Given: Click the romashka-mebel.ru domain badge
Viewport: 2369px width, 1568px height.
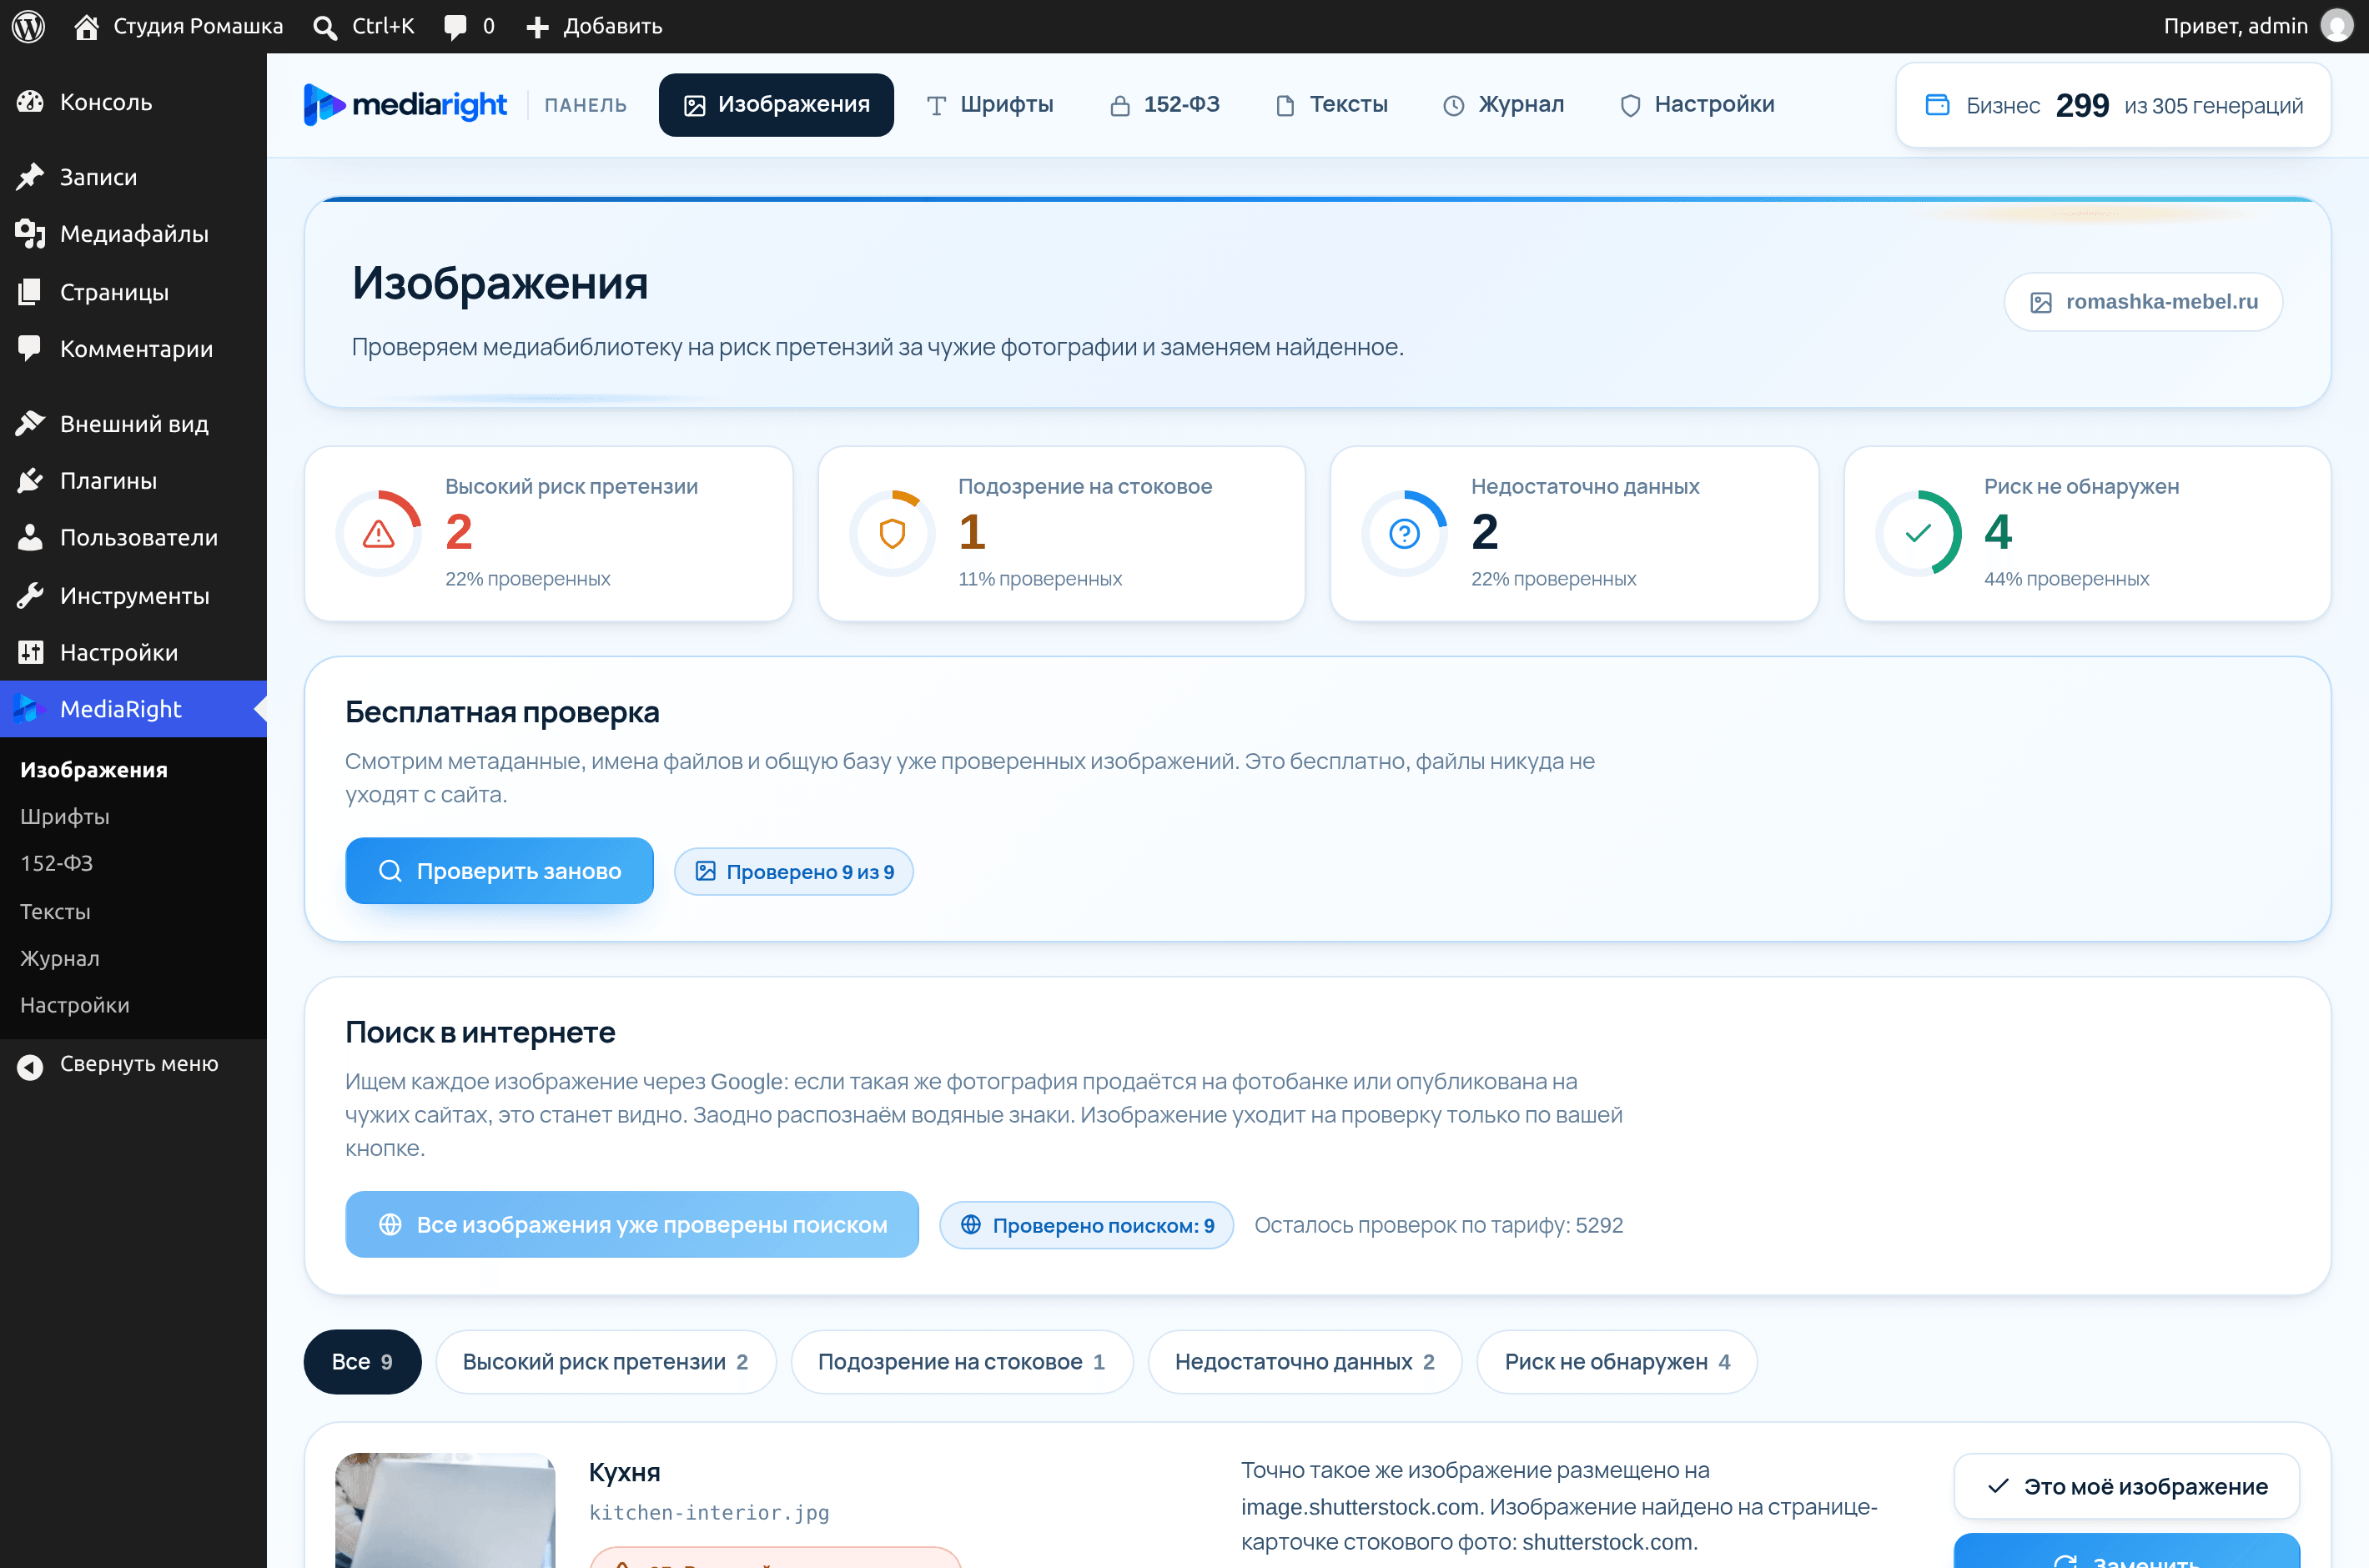Looking at the screenshot, I should (2143, 302).
